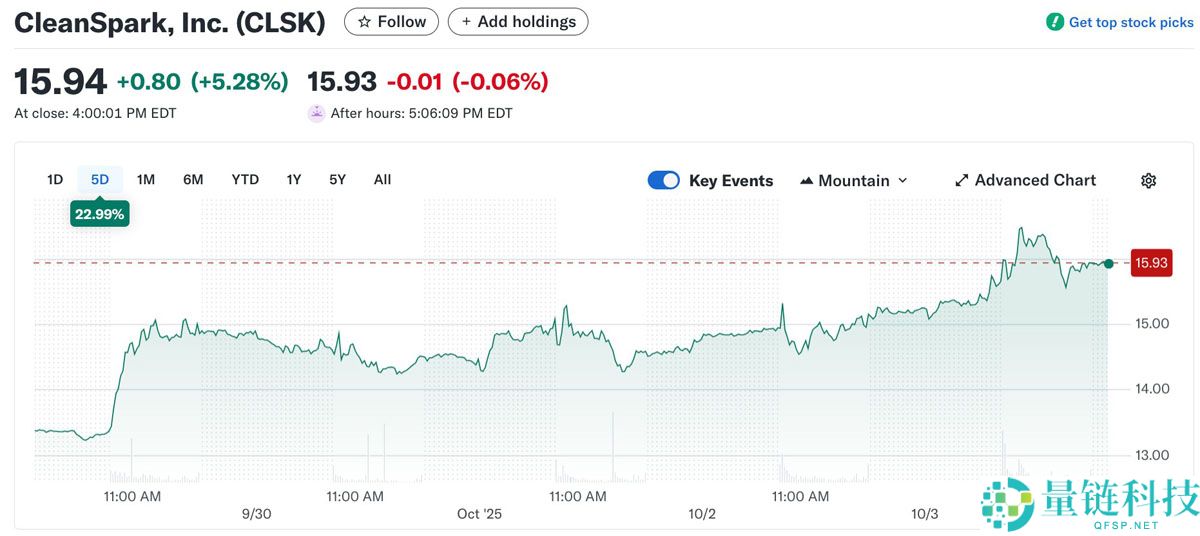
Task: Click the chart settings gear icon
Action: [1148, 181]
